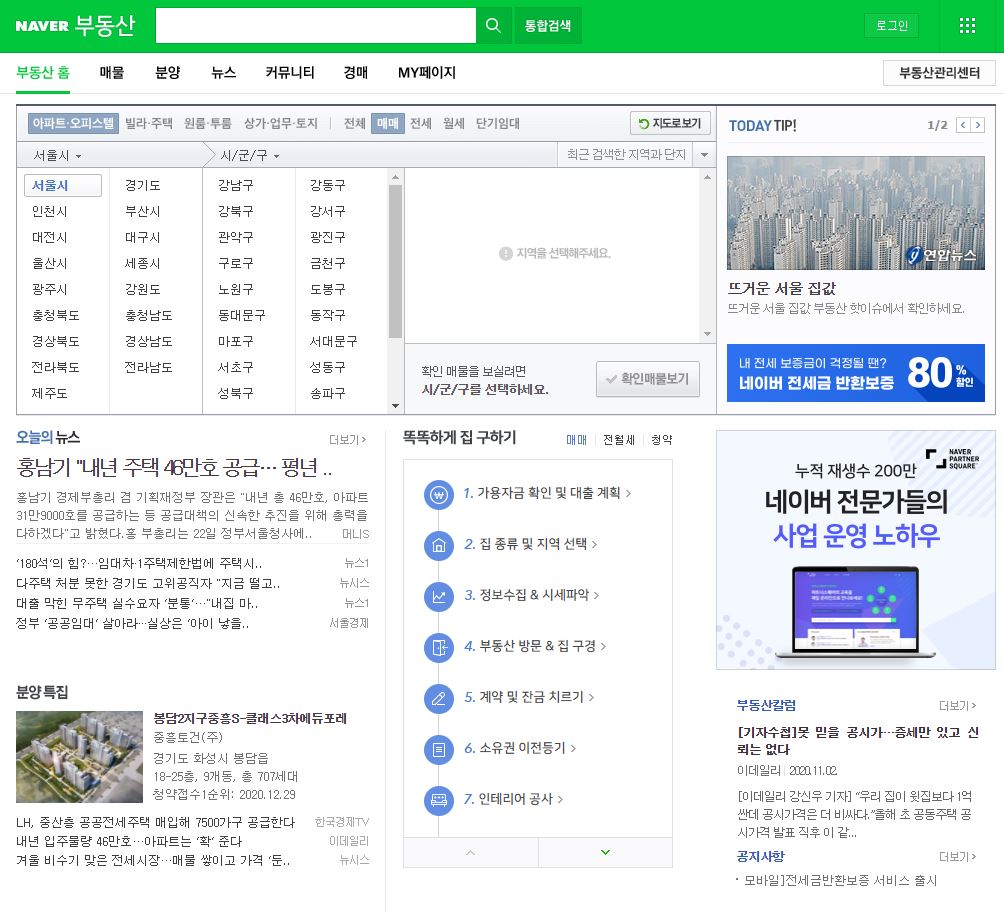Open the 분양 menu tab

tap(168, 72)
